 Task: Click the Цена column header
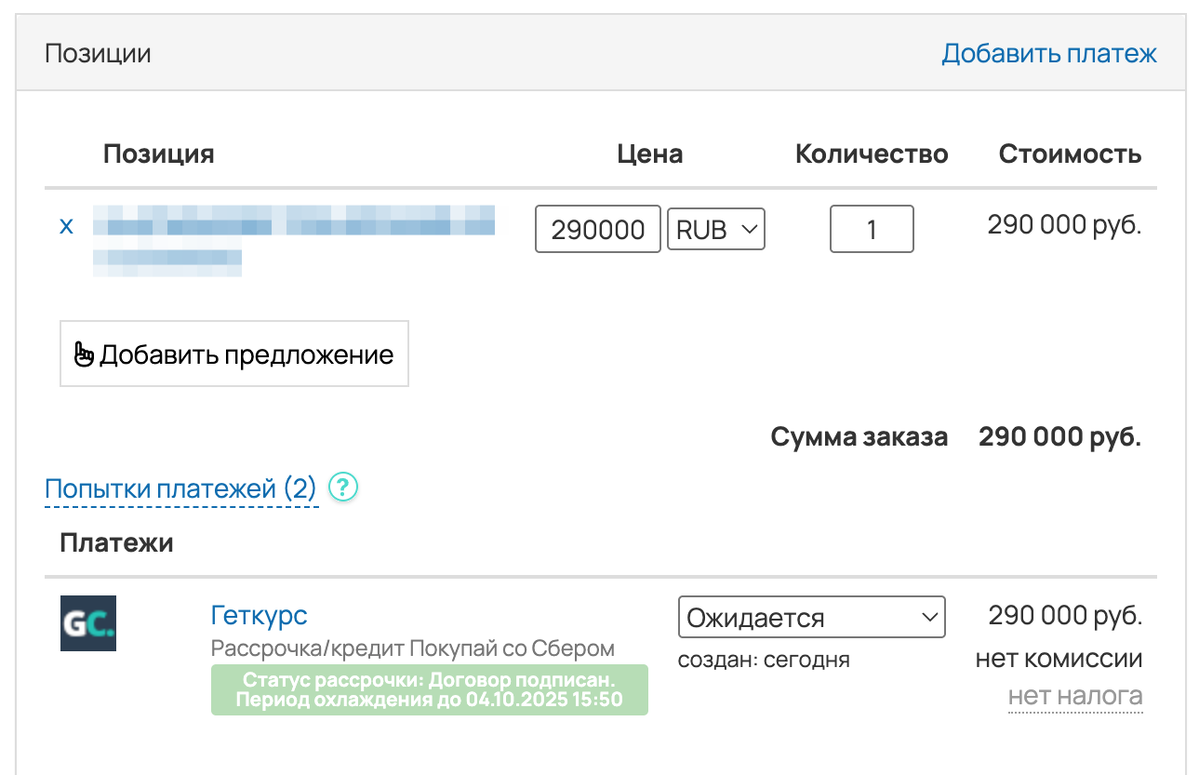(x=650, y=154)
